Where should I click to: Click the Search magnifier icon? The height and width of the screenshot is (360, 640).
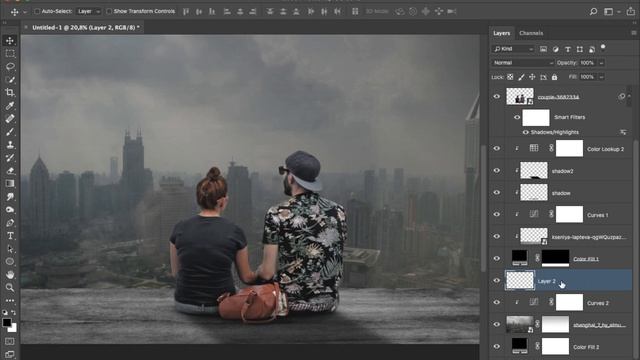click(x=593, y=11)
